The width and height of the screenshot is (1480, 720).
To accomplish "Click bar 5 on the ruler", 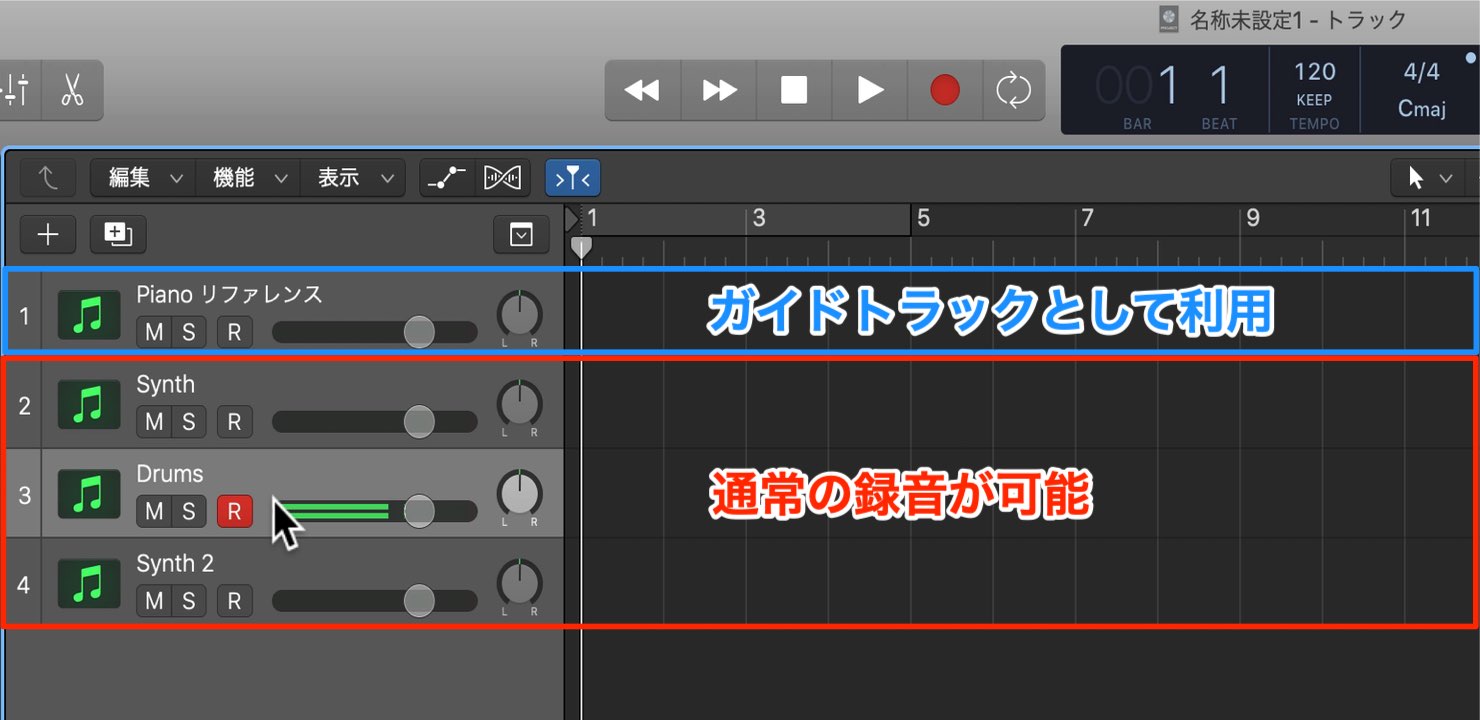I will tap(923, 218).
